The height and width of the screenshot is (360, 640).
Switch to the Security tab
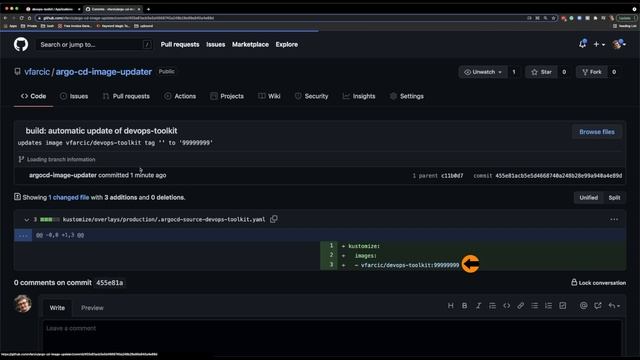pos(311,96)
